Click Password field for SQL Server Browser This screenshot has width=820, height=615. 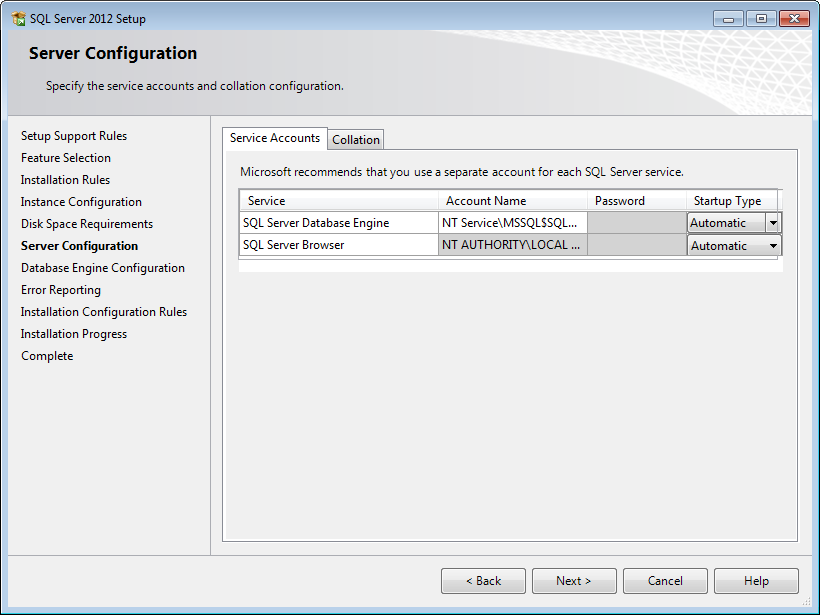(637, 245)
